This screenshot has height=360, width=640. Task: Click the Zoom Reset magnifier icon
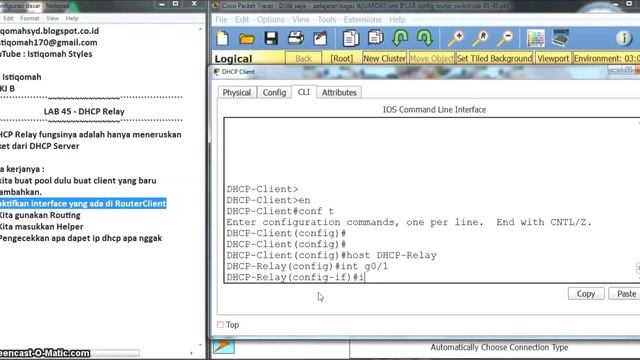[480, 38]
